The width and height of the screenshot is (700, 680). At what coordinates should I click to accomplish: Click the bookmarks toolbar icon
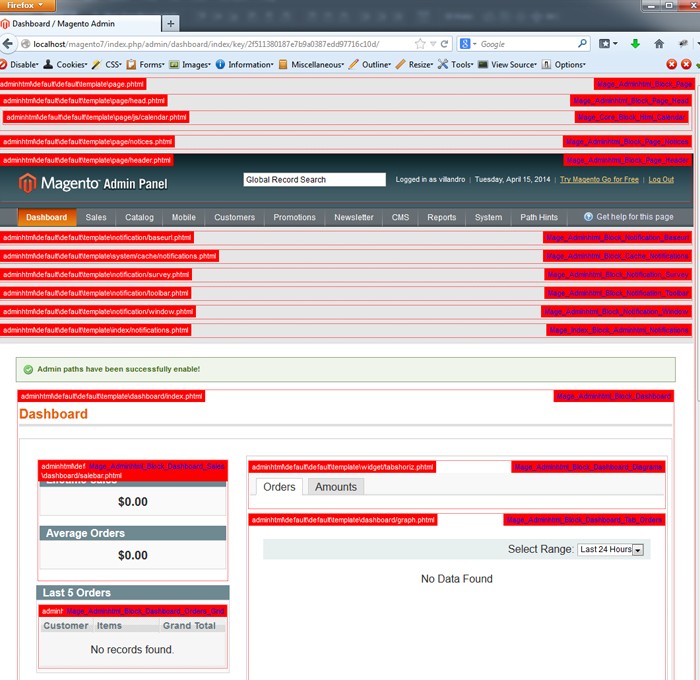(x=605, y=44)
